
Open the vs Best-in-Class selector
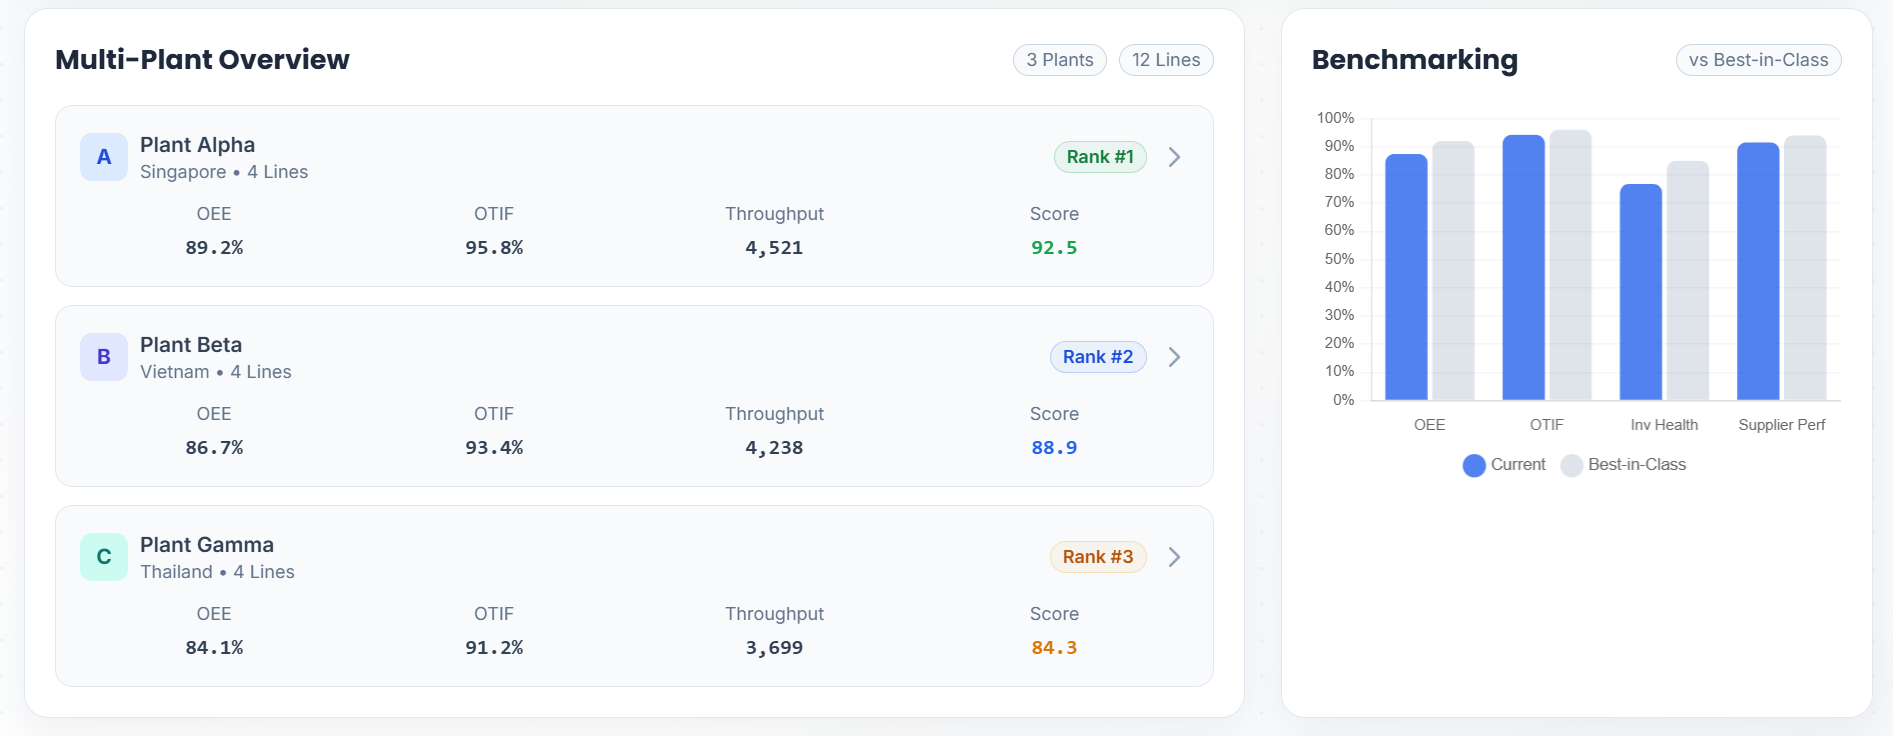pyautogui.click(x=1758, y=60)
